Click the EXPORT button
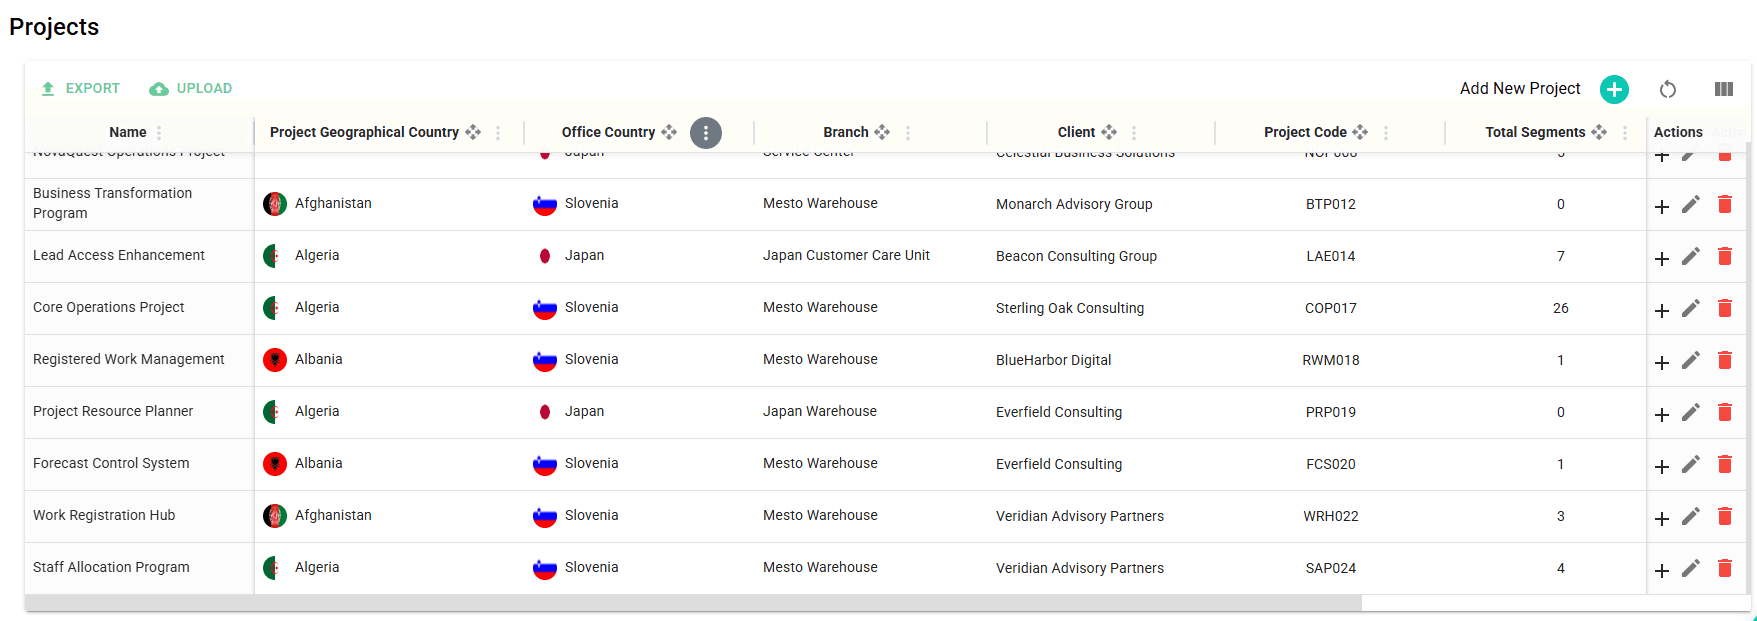 pos(80,88)
